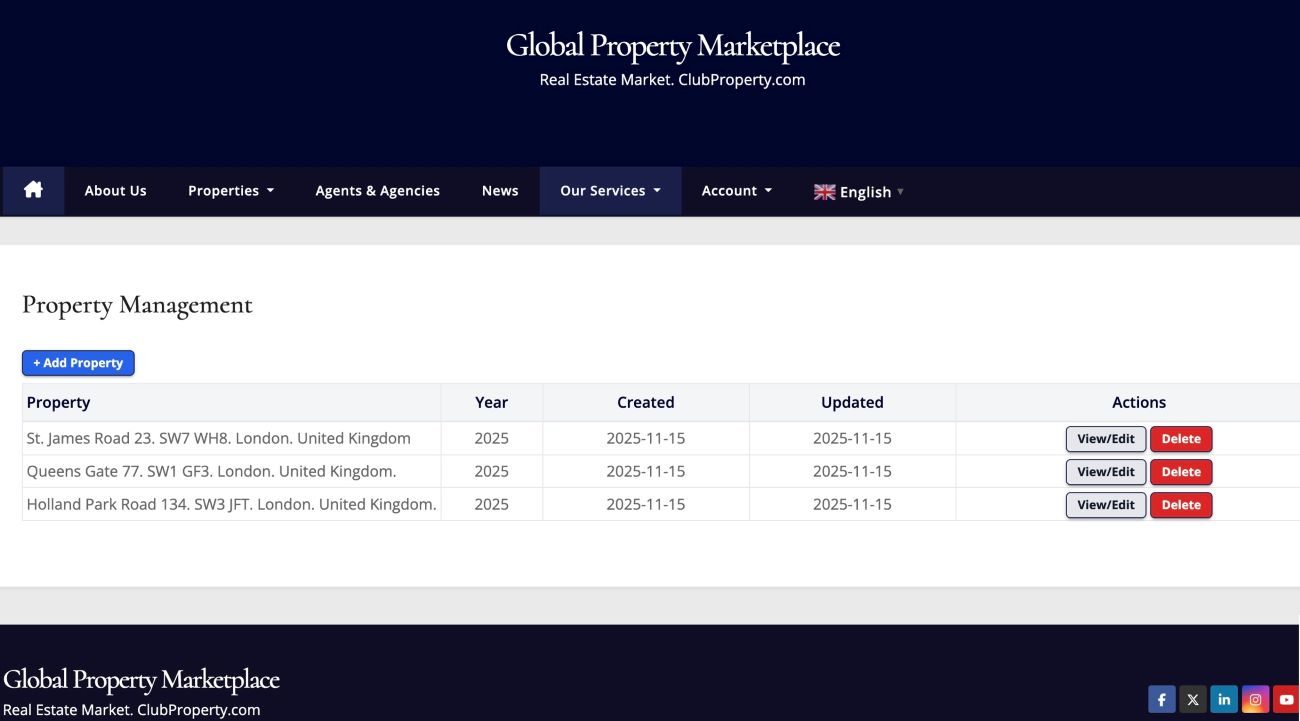This screenshot has height=721, width=1300.
Task: Navigate to the About Us page
Action: coord(115,190)
